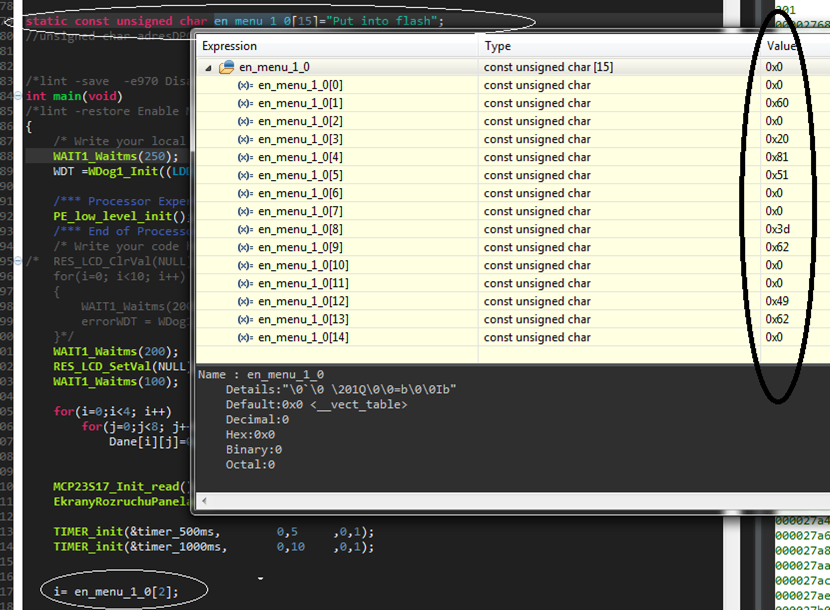The height and width of the screenshot is (611, 831).
Task: Click value 0x62 of en_menu_1_0[13]
Action: pyautogui.click(x=776, y=320)
